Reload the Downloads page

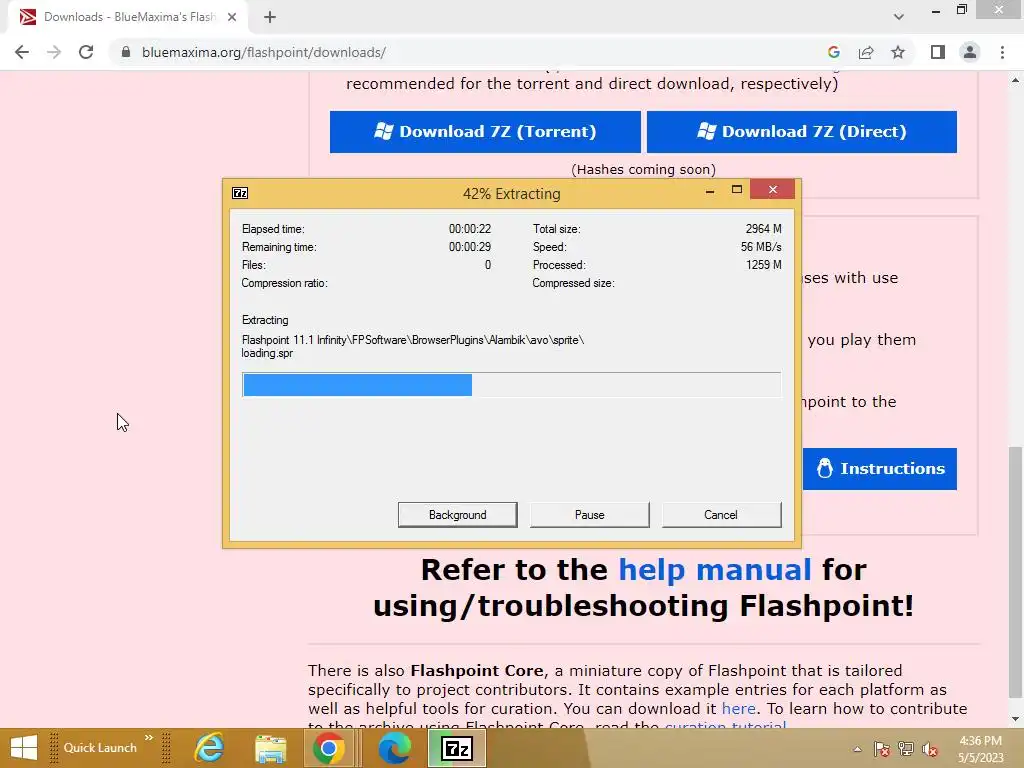coord(86,52)
